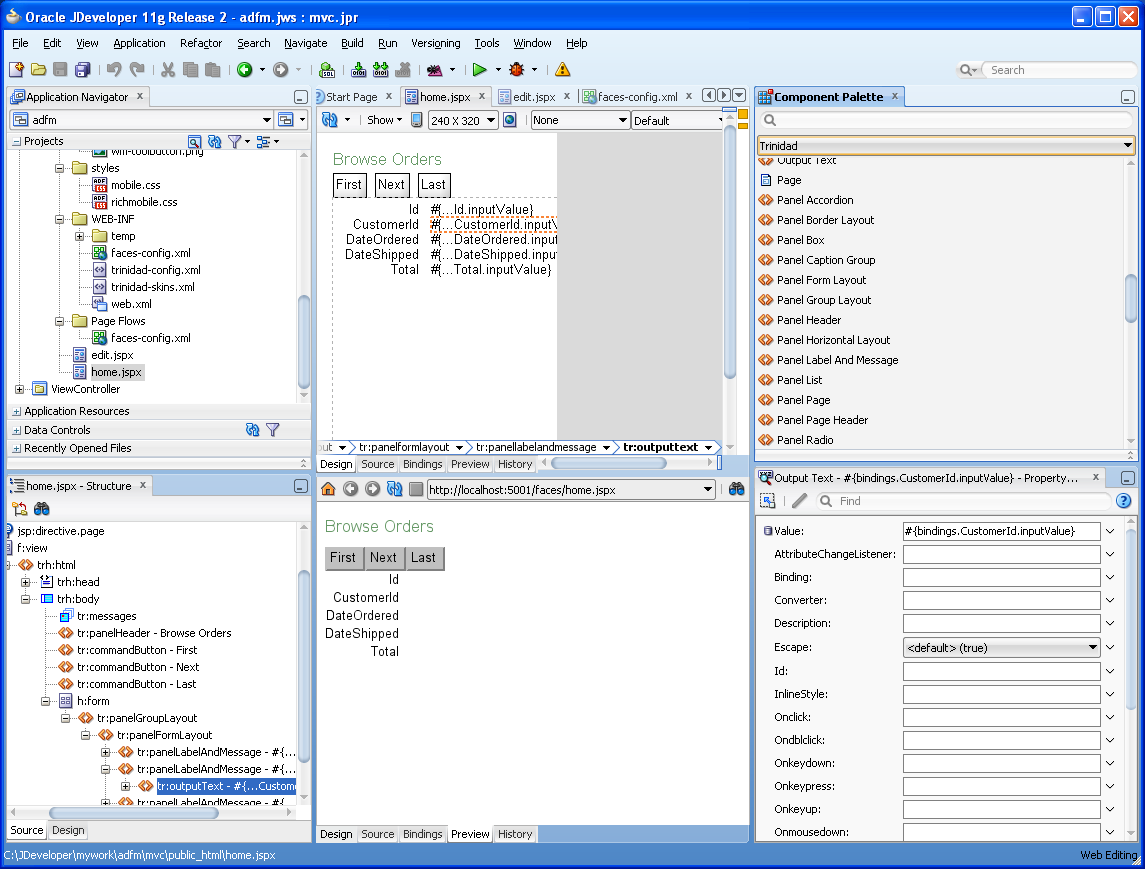1145x869 pixels.
Task: Click the Make project build icon
Action: [358, 69]
